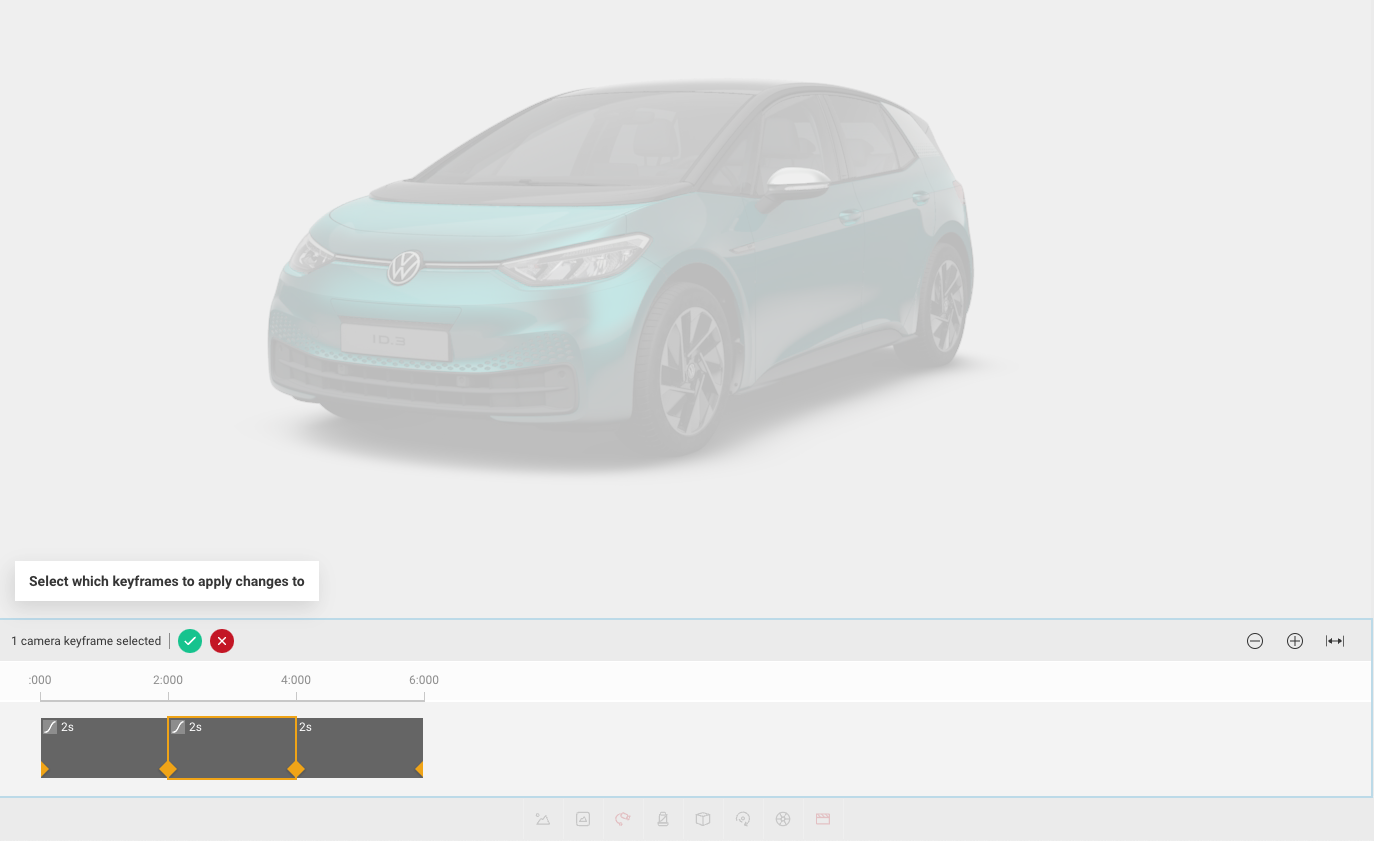Select the wheel rim tool icon
This screenshot has height=841, width=1374.
pos(783,819)
